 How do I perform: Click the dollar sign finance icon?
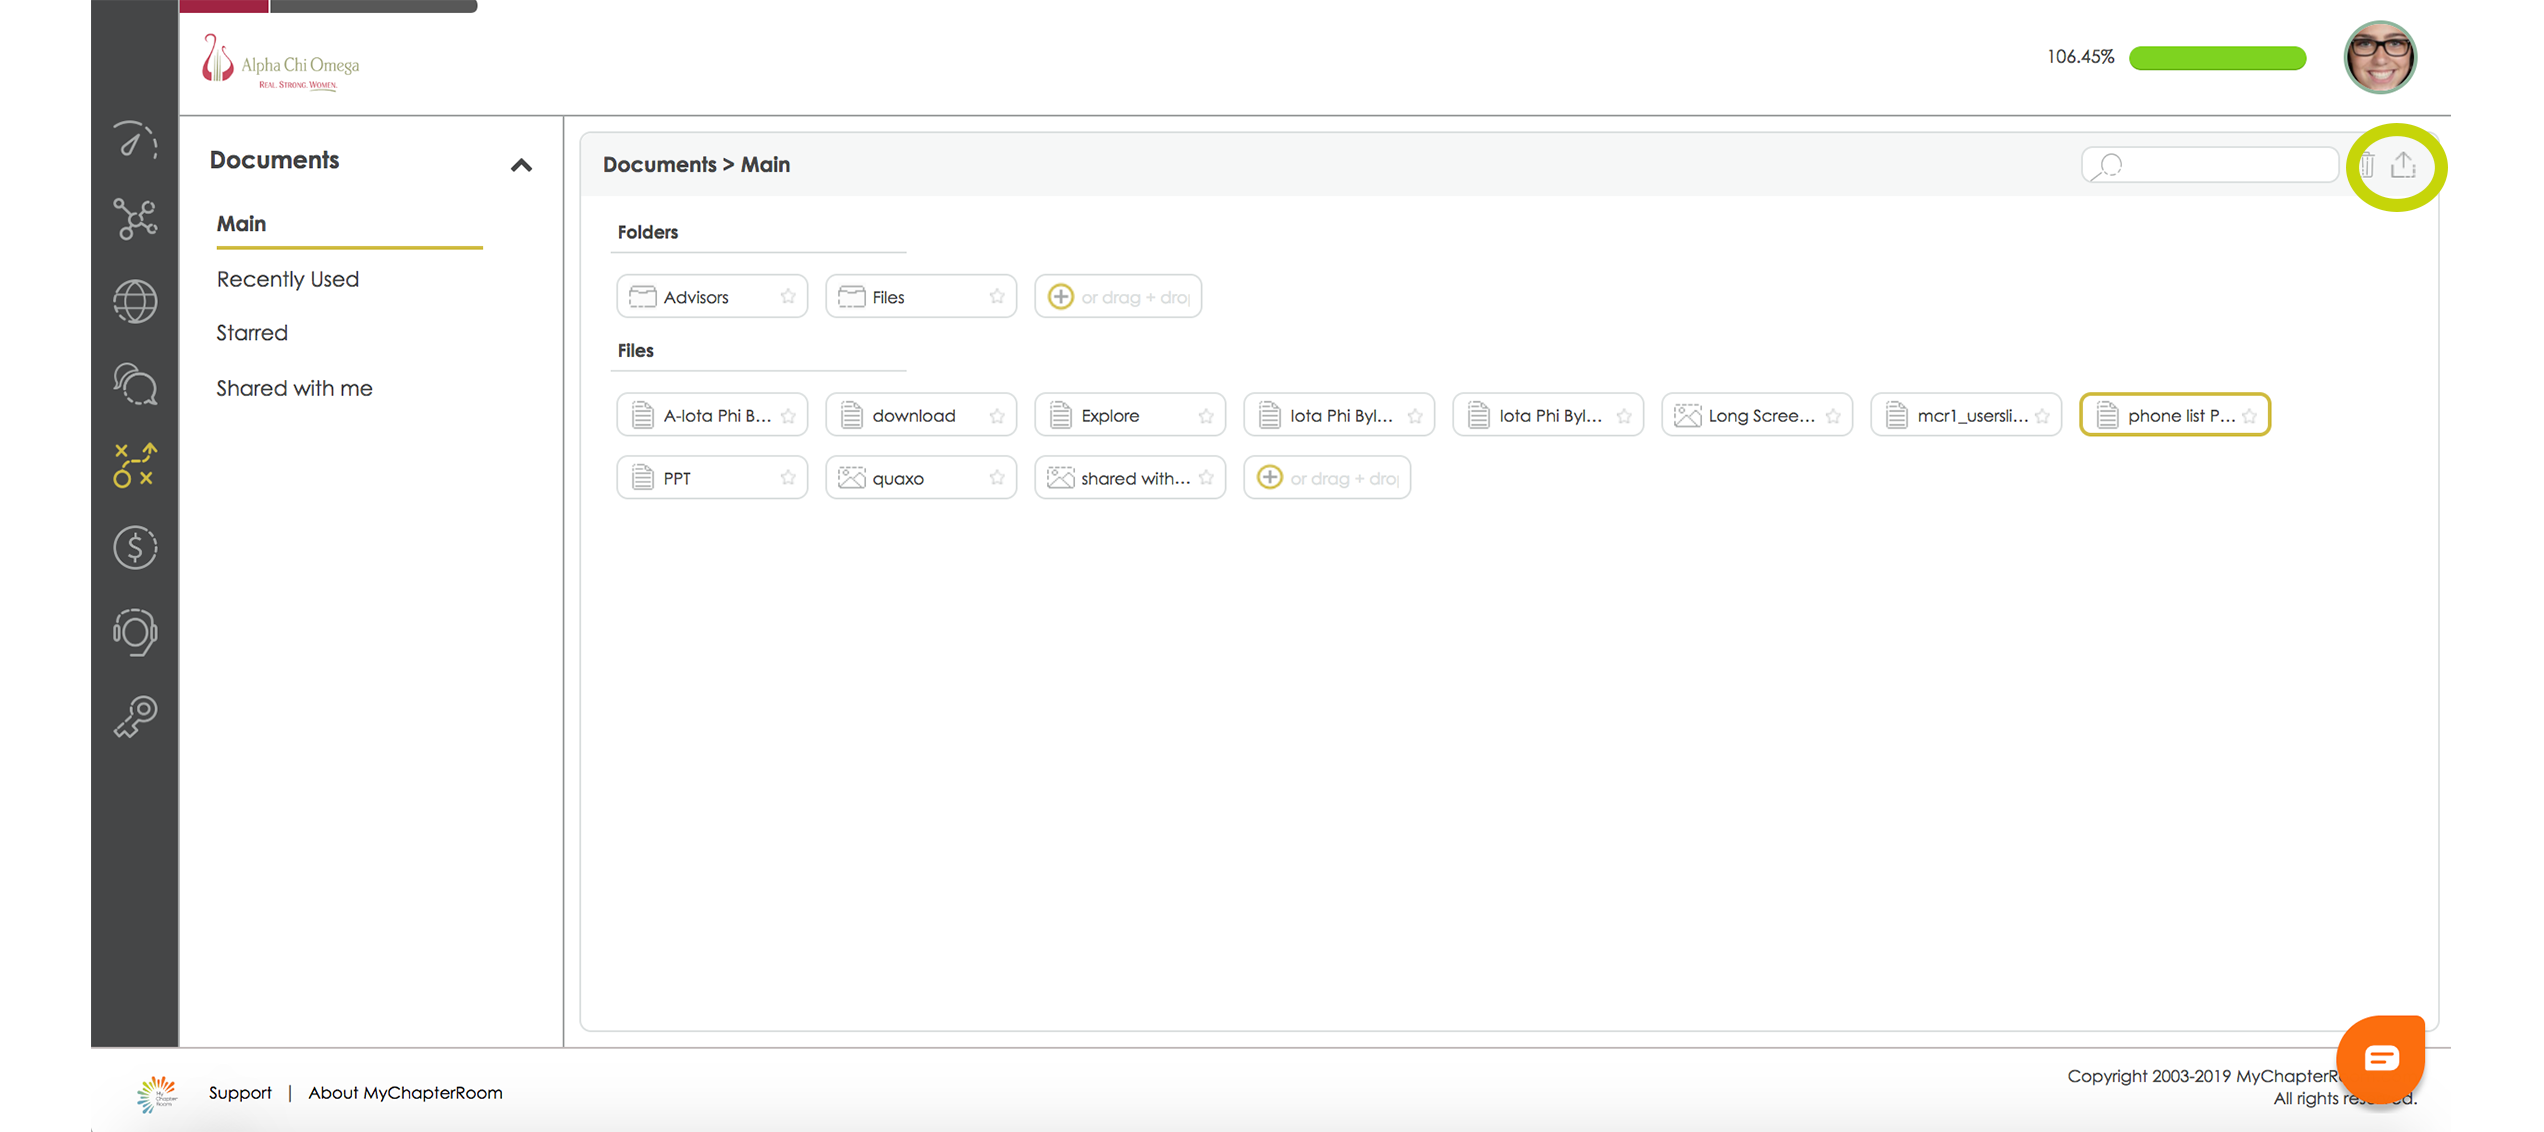[134, 548]
